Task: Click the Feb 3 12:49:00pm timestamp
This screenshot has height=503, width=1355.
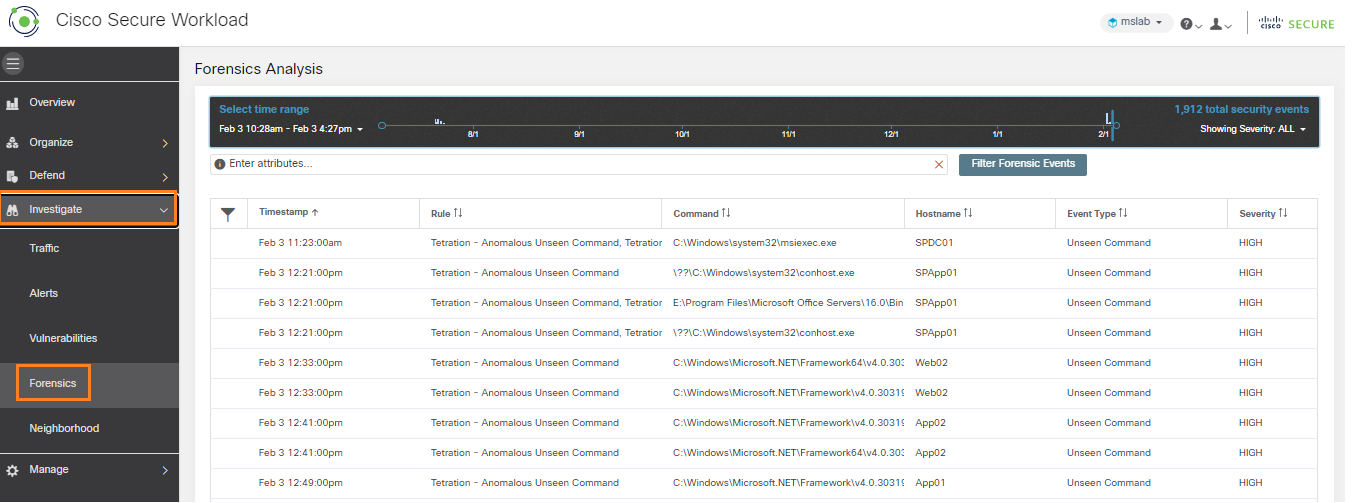Action: 300,483
